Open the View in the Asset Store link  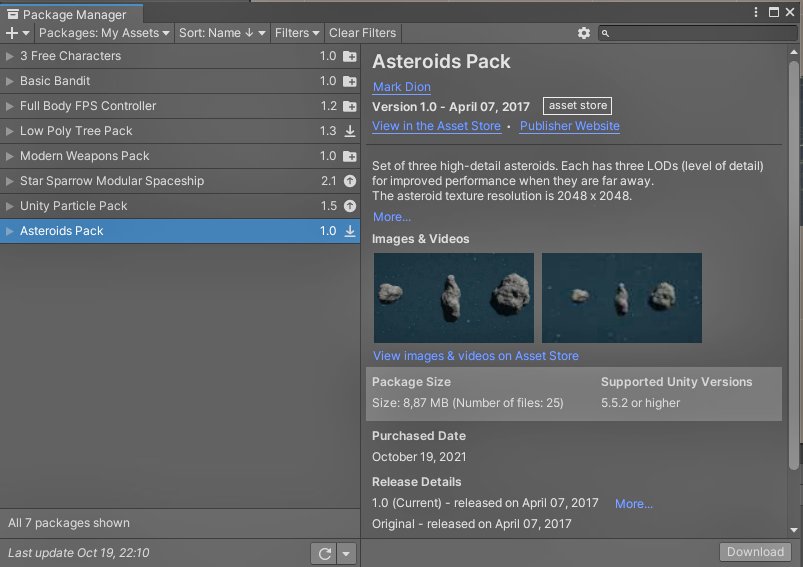tap(436, 126)
